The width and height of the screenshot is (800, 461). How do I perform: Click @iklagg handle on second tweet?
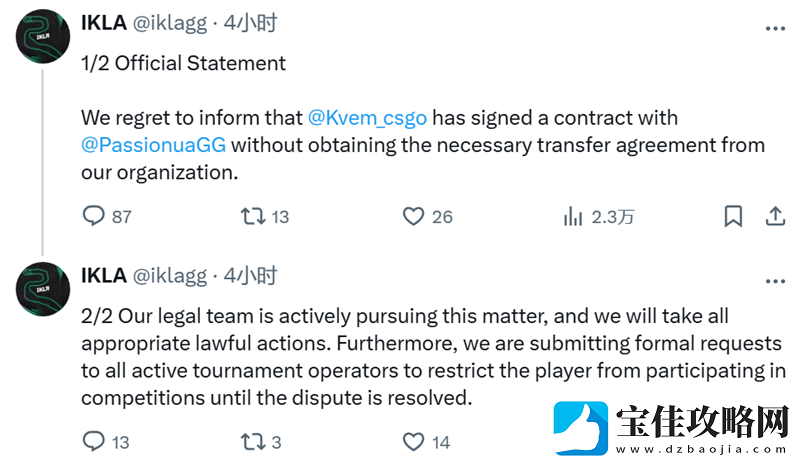(x=170, y=276)
